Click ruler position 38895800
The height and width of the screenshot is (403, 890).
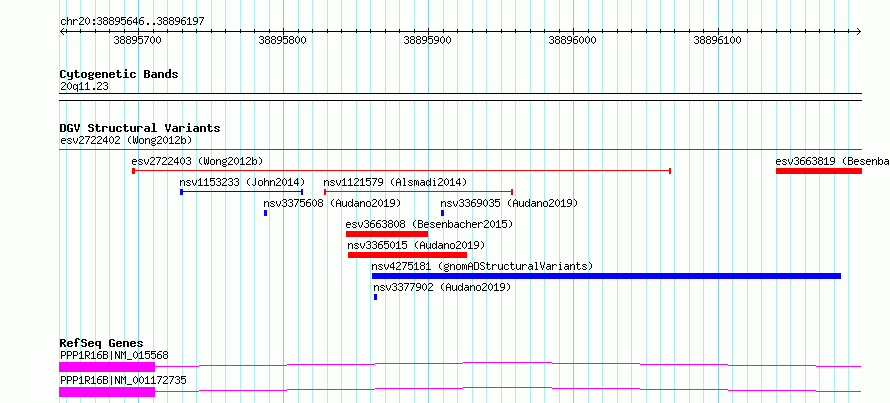point(283,40)
